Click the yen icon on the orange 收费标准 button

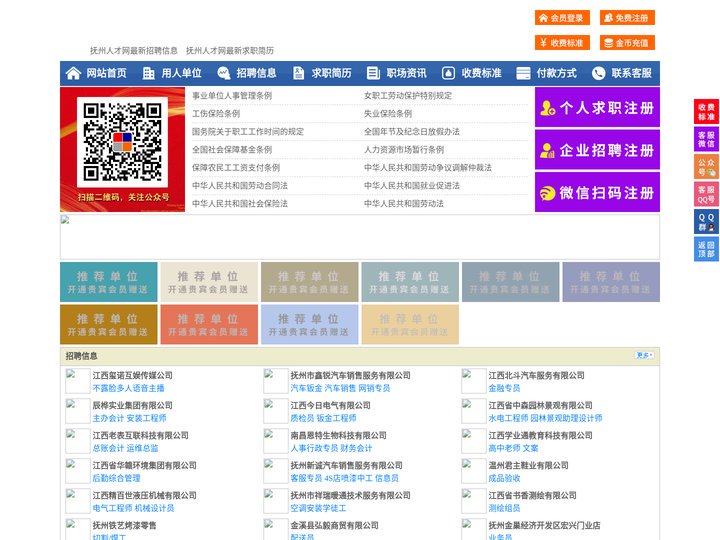pyautogui.click(x=543, y=43)
